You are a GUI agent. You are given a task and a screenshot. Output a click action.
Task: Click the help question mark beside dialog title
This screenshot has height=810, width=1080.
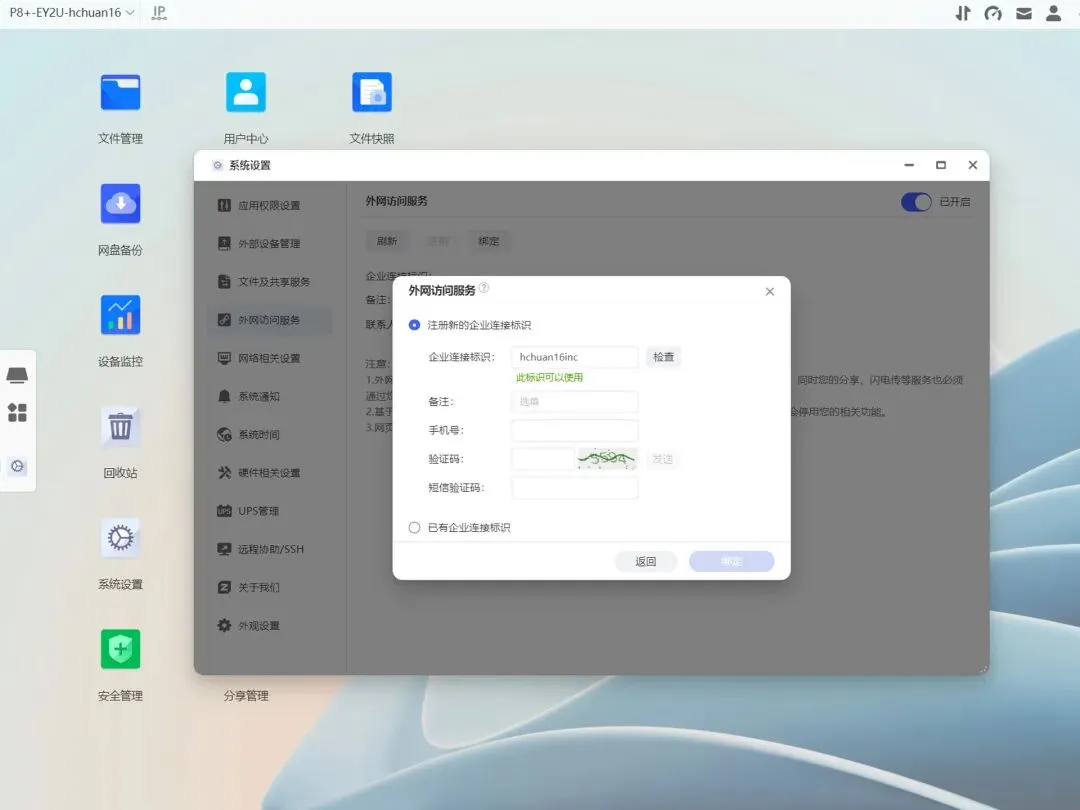pyautogui.click(x=484, y=289)
